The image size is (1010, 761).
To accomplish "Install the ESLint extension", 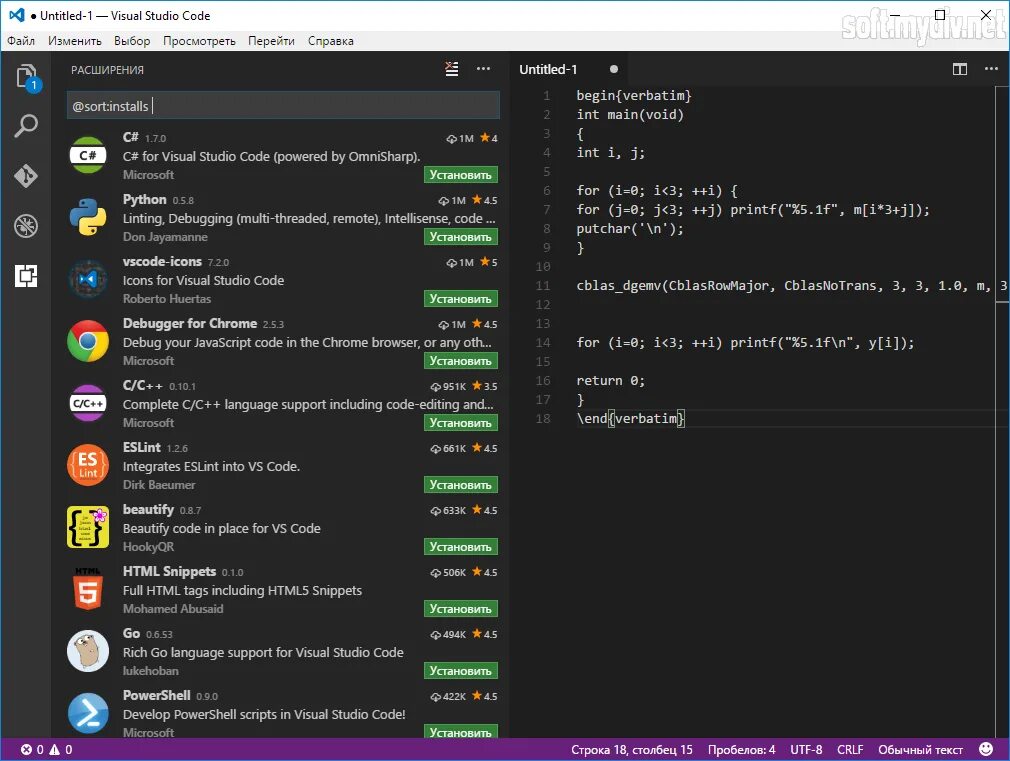I will [461, 484].
